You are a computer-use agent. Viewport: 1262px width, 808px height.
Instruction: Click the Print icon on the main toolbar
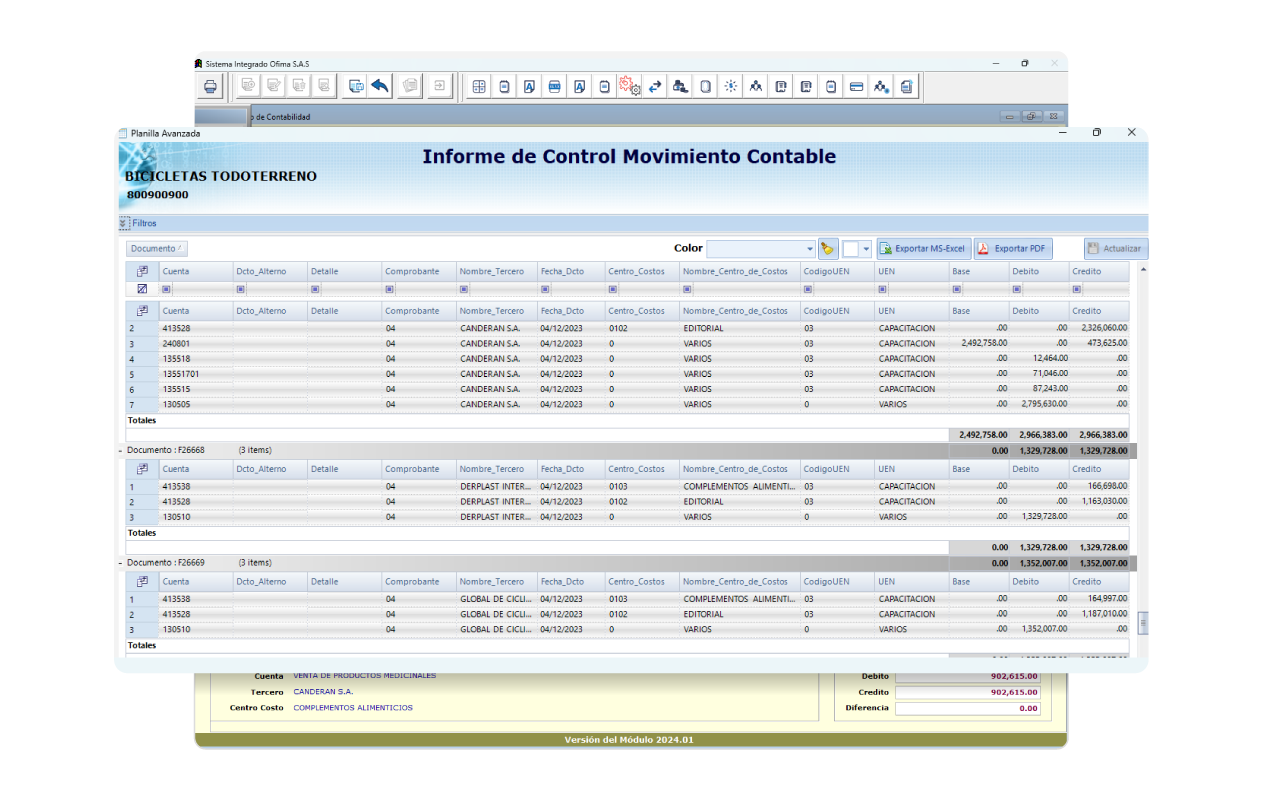click(x=210, y=86)
